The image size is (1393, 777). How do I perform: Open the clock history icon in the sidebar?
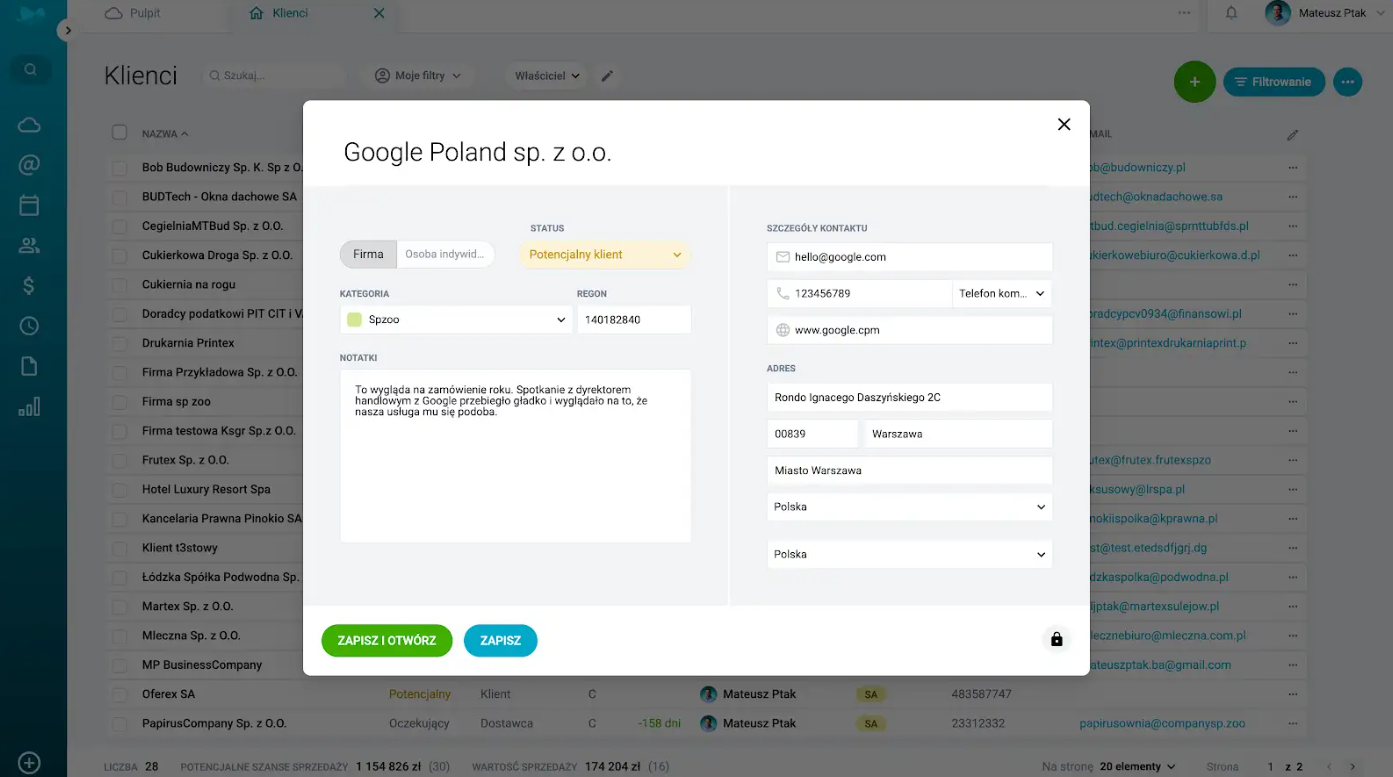[x=29, y=326]
